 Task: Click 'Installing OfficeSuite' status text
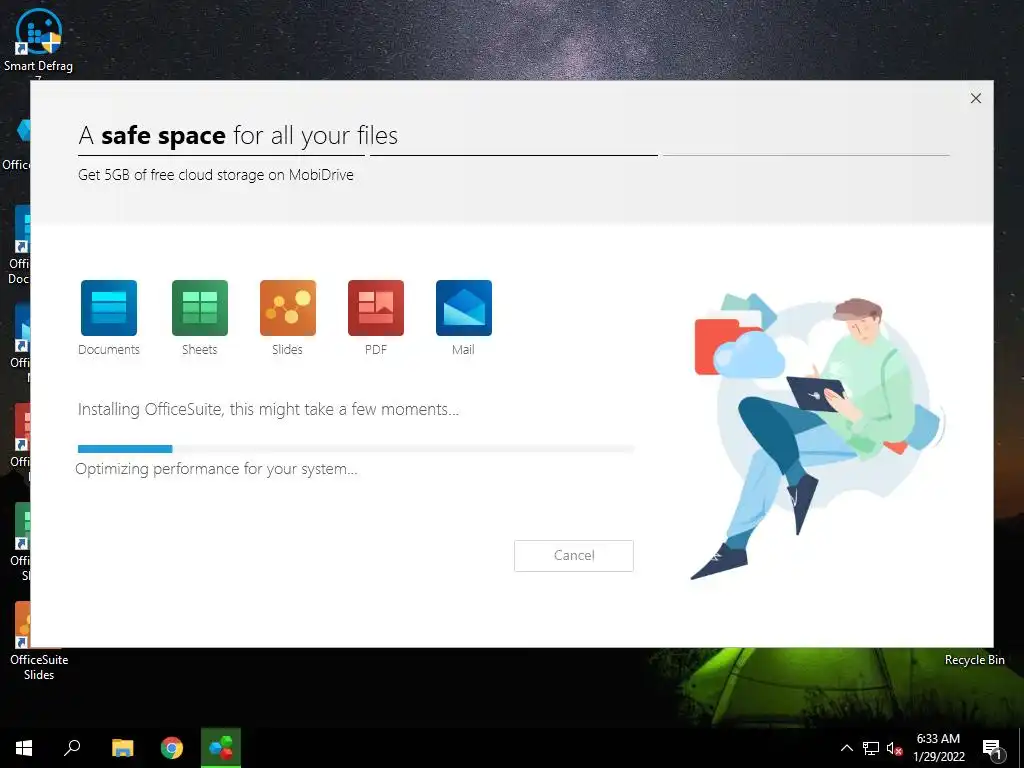pyautogui.click(x=268, y=409)
